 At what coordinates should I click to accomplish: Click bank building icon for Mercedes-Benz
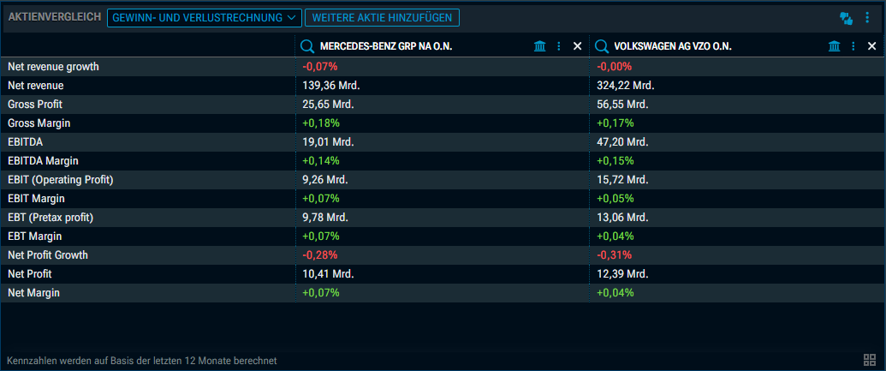(540, 47)
